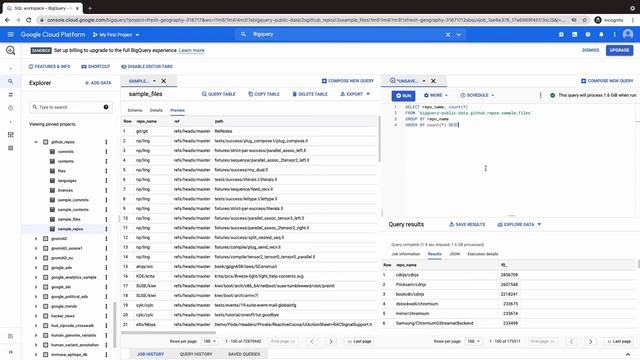Open FEATURES & INFO
This screenshot has height=360, width=640.
(49, 67)
